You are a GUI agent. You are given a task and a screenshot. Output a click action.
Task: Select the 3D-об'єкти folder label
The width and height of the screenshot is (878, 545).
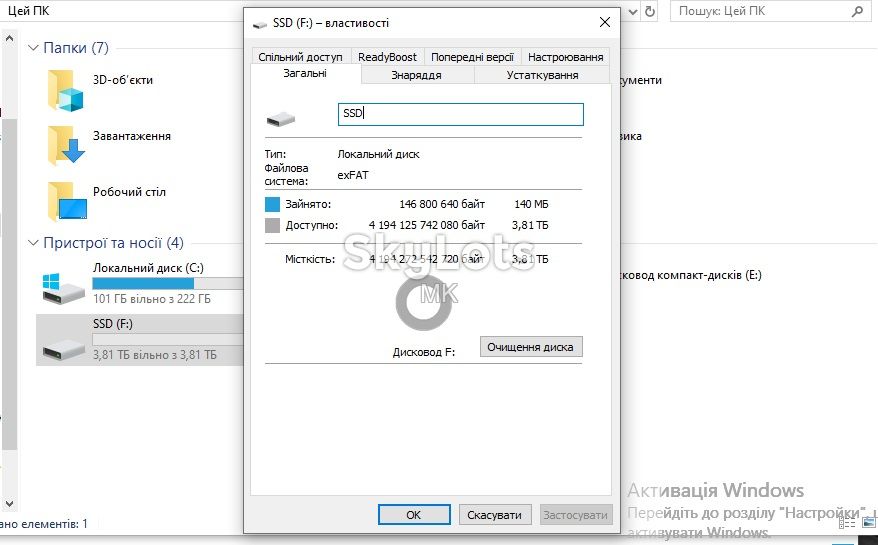pyautogui.click(x=123, y=80)
